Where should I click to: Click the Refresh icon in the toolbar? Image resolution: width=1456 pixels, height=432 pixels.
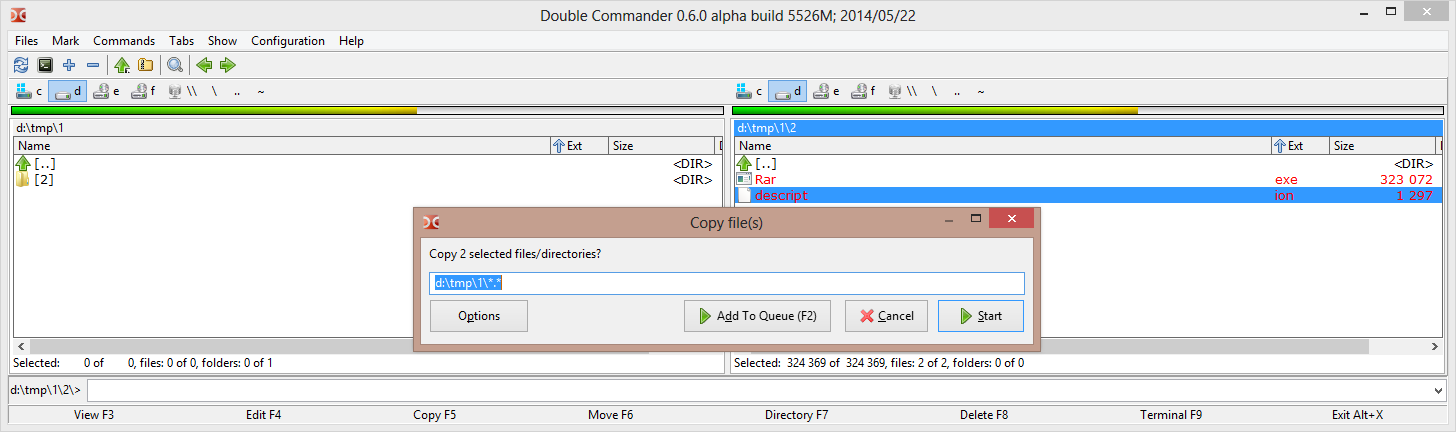click(x=21, y=65)
